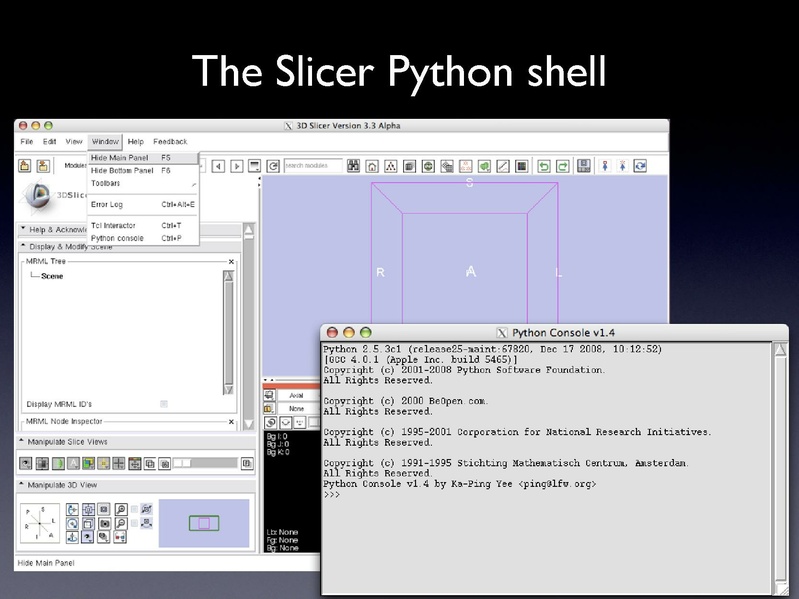Click the 3D view orientation axes widget

pyautogui.click(x=40, y=523)
